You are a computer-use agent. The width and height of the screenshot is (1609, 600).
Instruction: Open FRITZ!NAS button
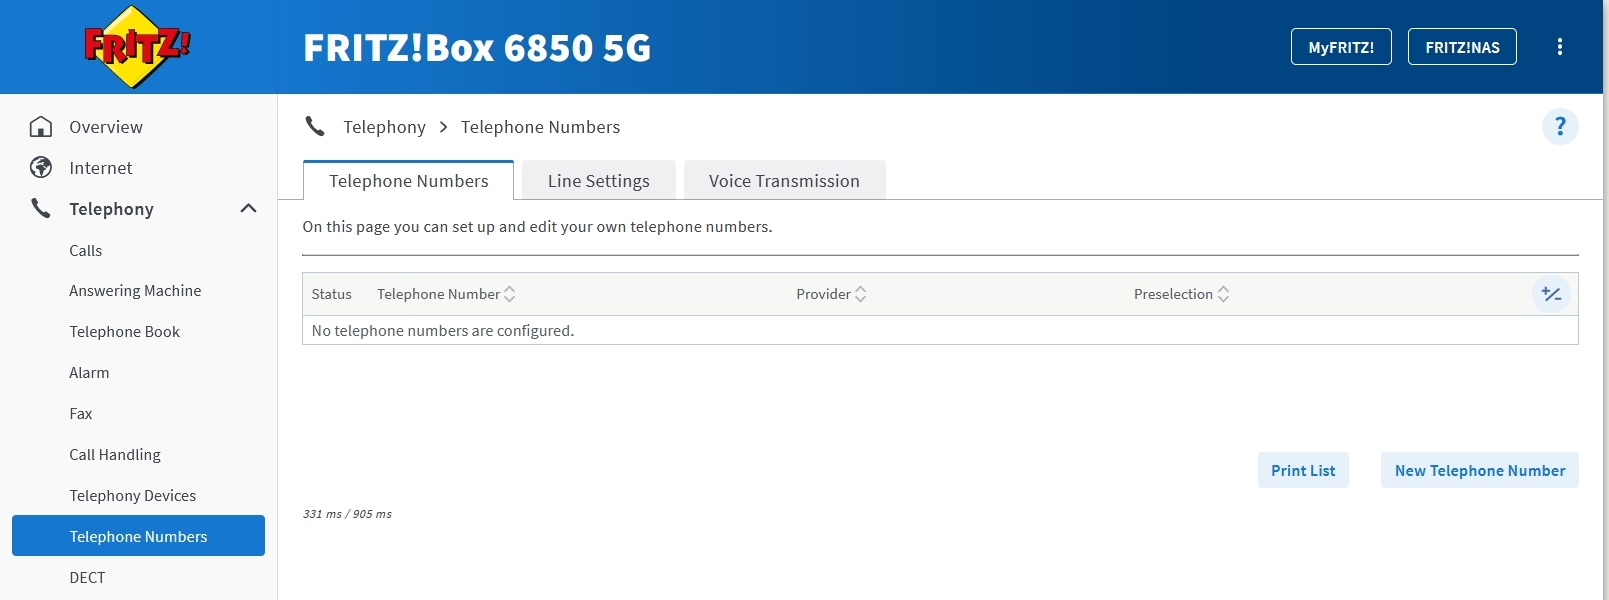pyautogui.click(x=1462, y=47)
